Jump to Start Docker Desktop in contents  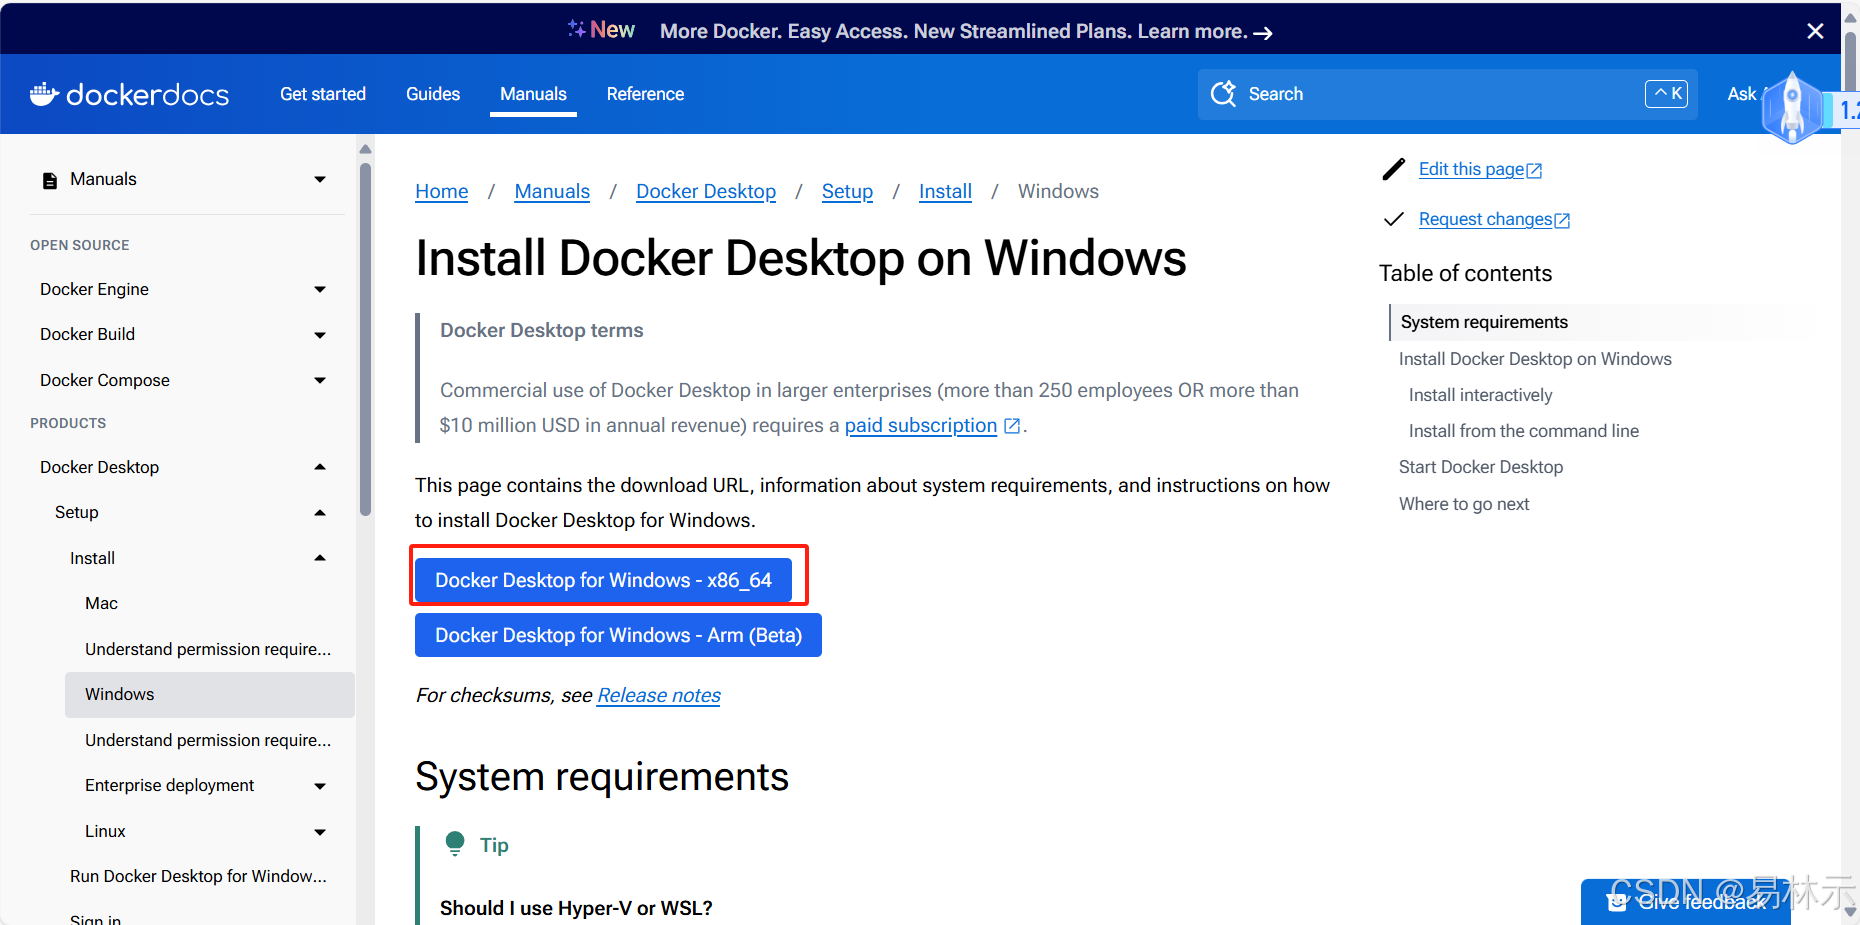click(x=1480, y=467)
